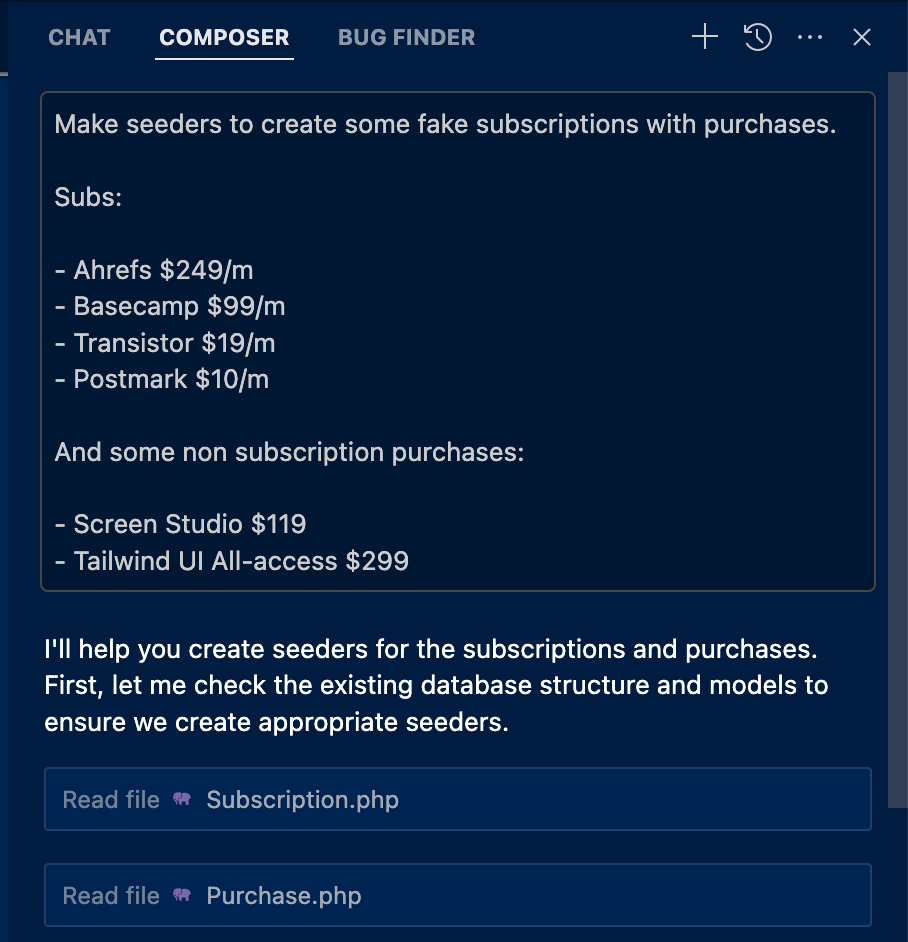Click the Screen Studio $119 line

point(180,524)
